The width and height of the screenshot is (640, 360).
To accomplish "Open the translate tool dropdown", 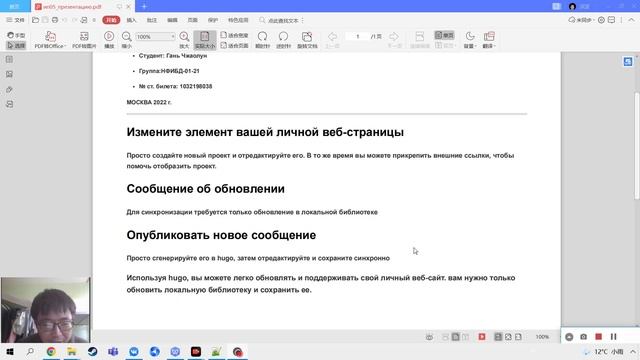I will [x=489, y=40].
